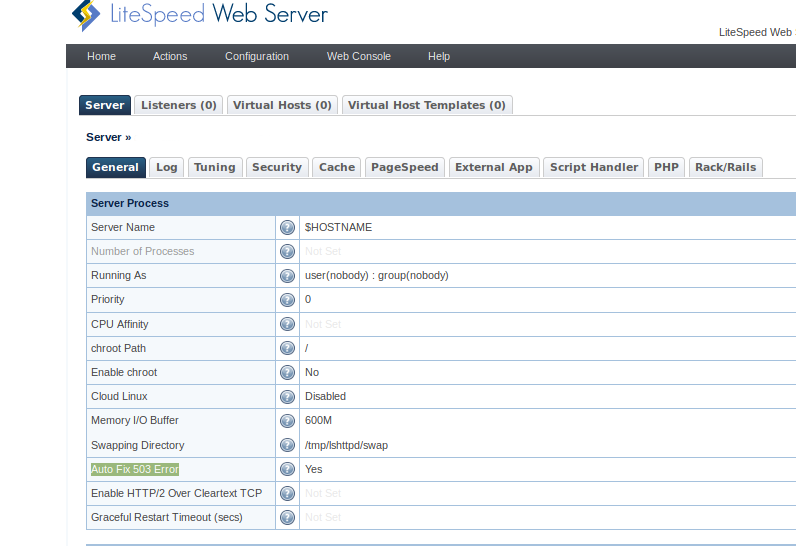Click the Cloud Linux label
Screen dimensions: 796x546
point(119,396)
